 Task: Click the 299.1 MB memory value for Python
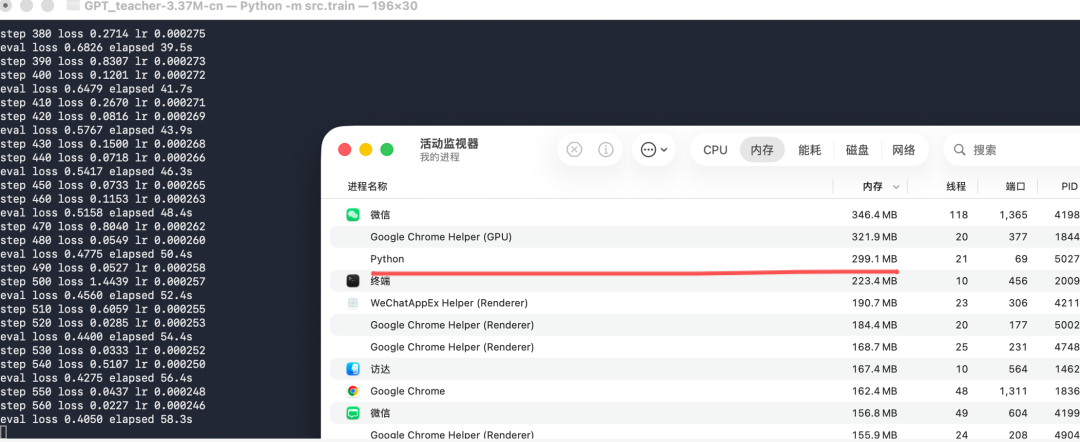pyautogui.click(x=875, y=259)
